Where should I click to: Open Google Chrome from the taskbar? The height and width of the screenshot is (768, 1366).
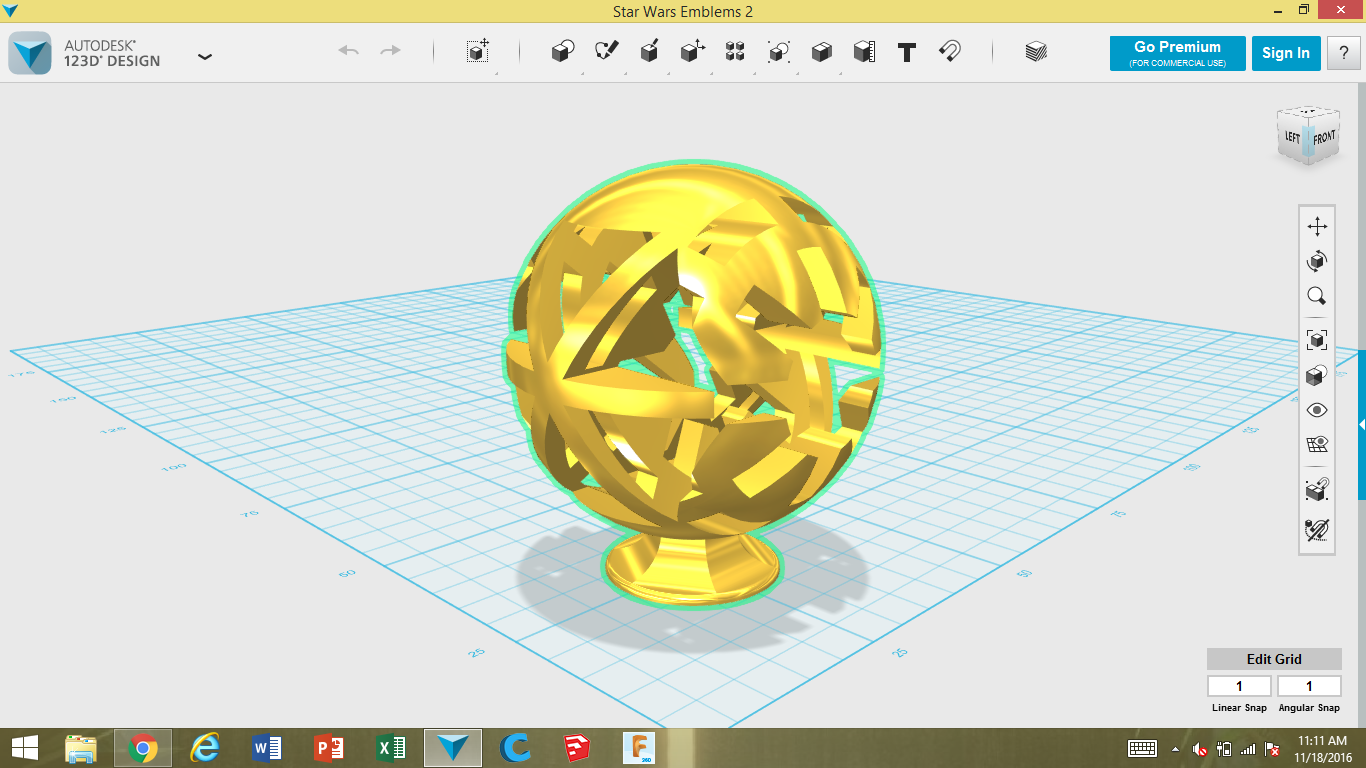pyautogui.click(x=143, y=748)
